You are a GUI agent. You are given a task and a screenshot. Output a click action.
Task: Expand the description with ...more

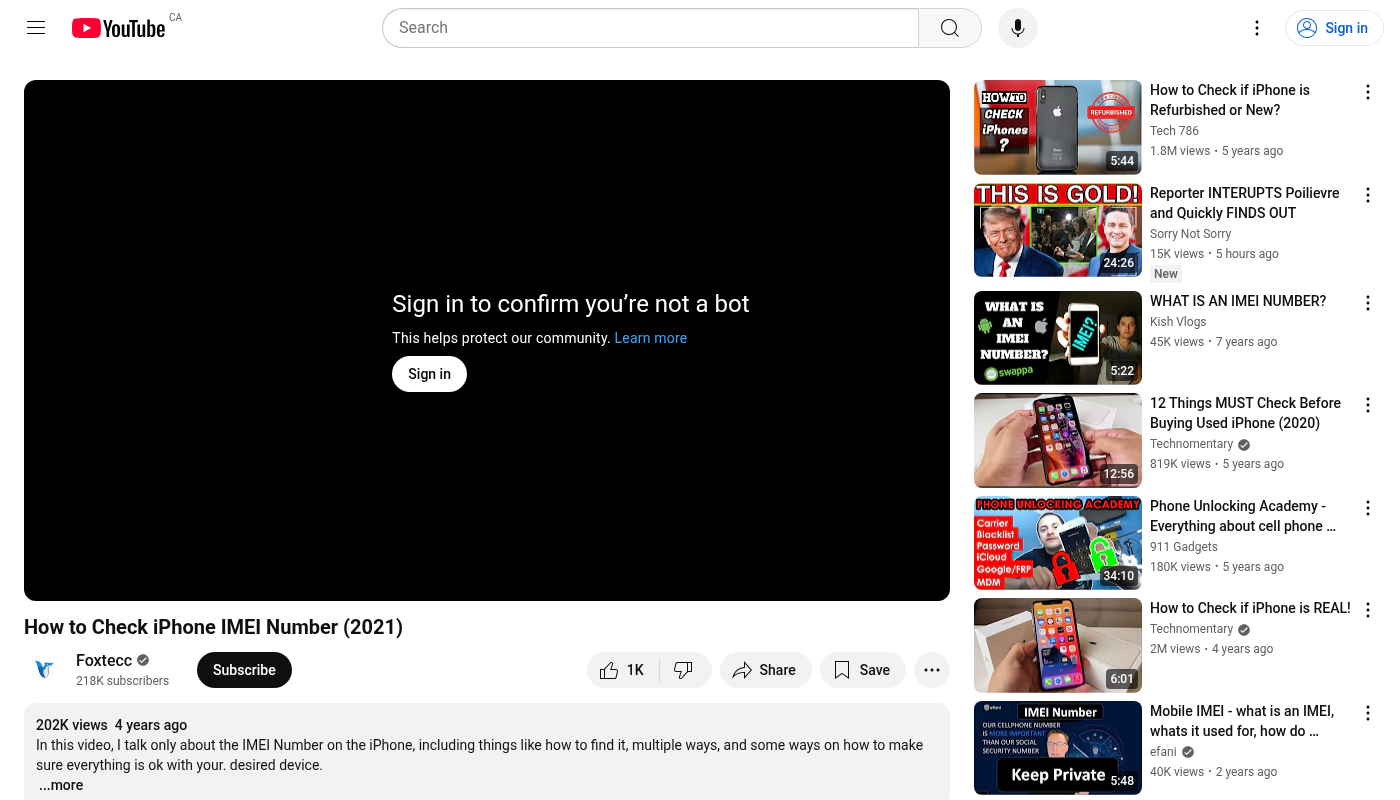click(x=61, y=785)
